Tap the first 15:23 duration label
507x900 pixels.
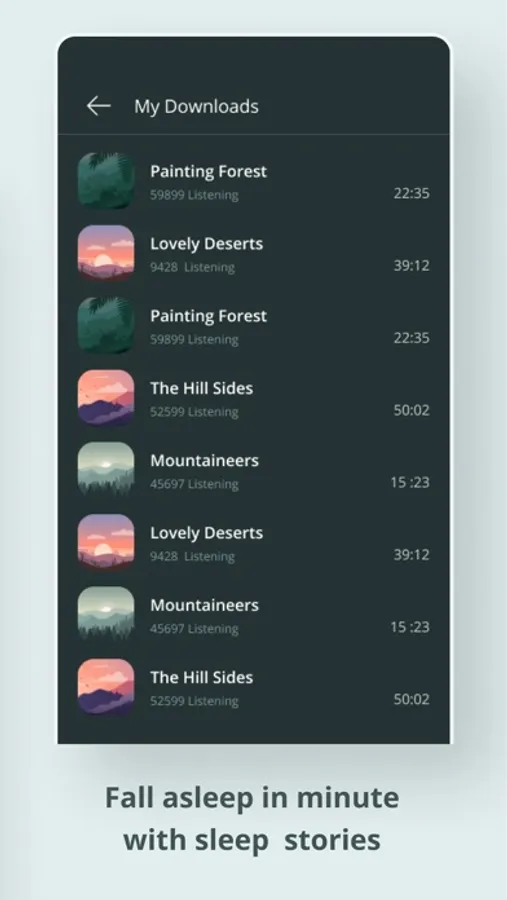410,483
